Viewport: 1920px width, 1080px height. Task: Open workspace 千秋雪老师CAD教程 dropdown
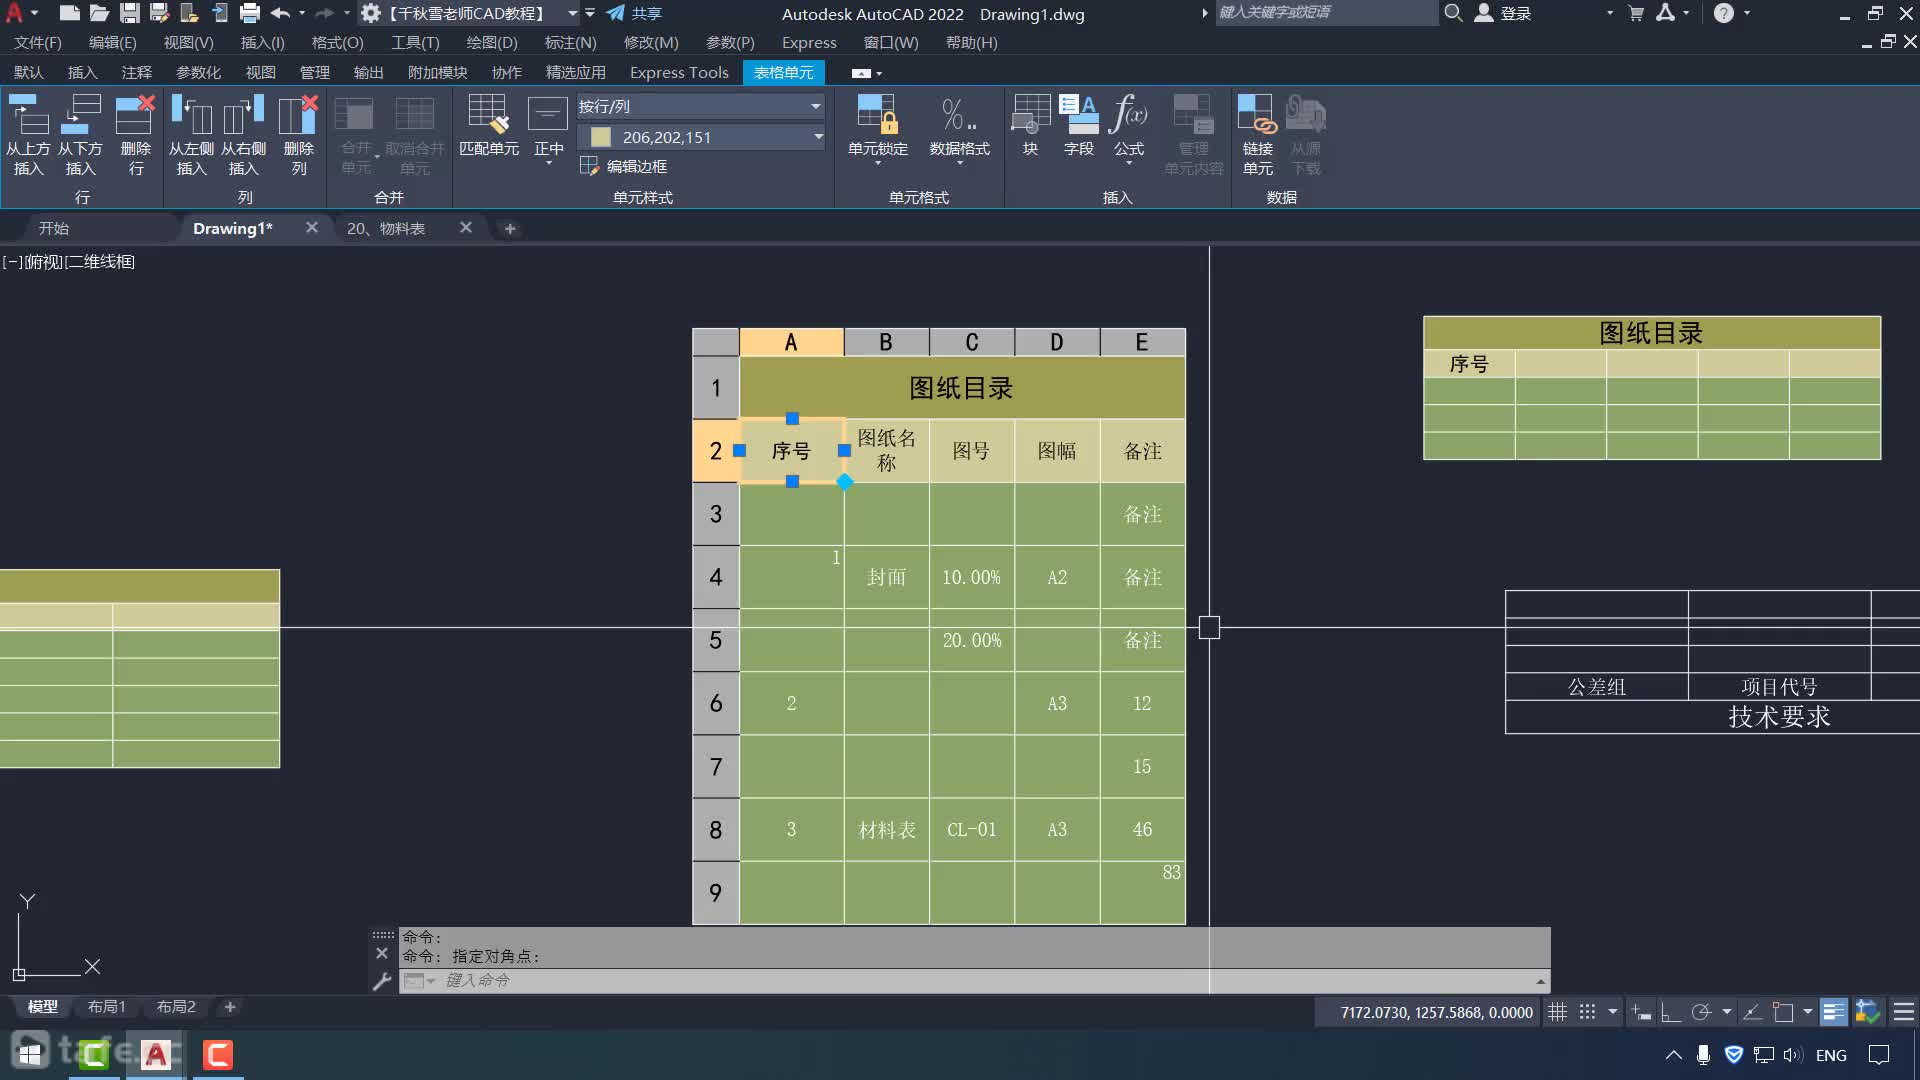573,13
